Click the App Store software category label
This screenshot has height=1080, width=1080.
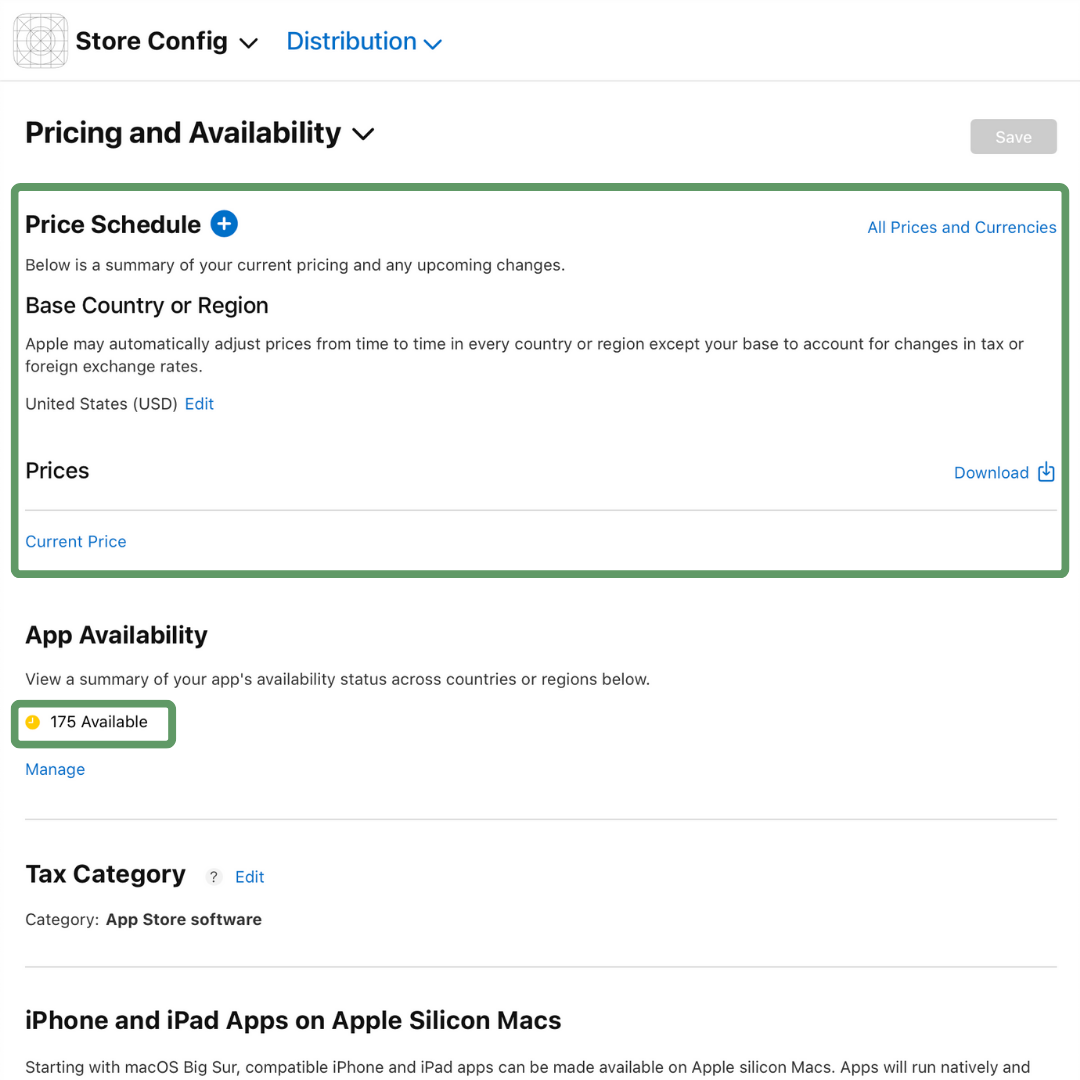(x=183, y=919)
